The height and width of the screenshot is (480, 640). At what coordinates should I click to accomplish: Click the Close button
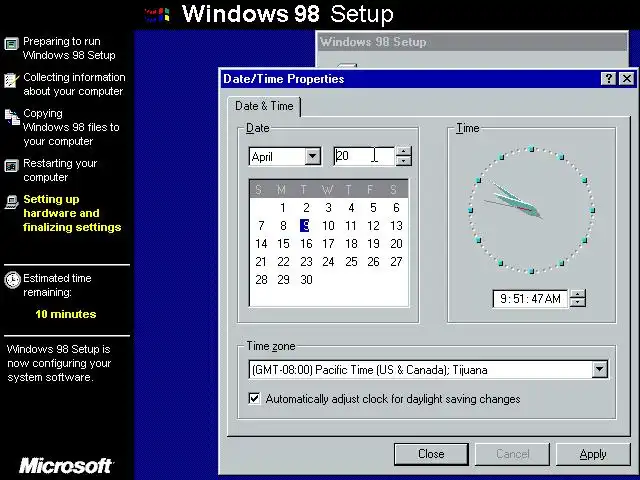tap(431, 454)
